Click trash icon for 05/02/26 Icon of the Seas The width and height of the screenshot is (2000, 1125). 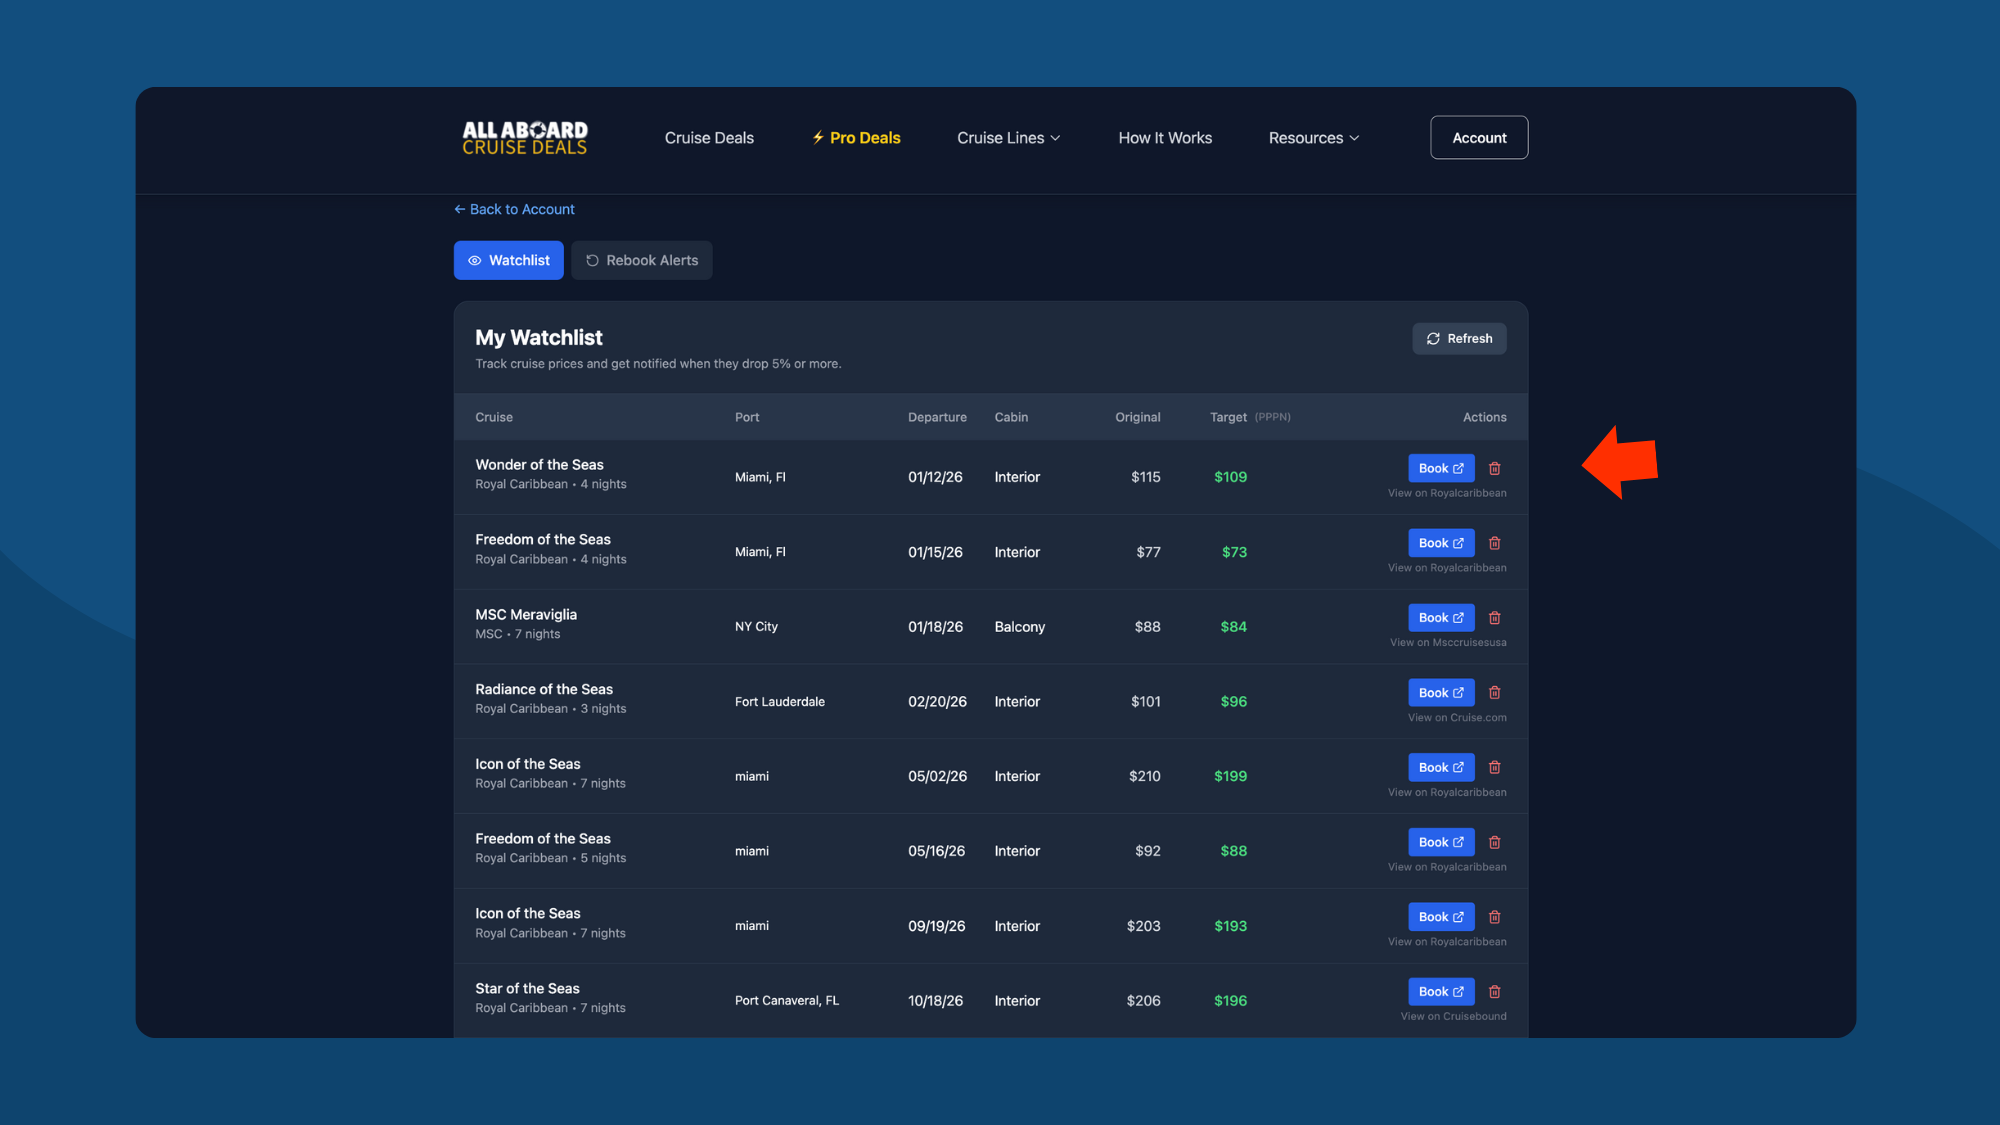pyautogui.click(x=1494, y=768)
